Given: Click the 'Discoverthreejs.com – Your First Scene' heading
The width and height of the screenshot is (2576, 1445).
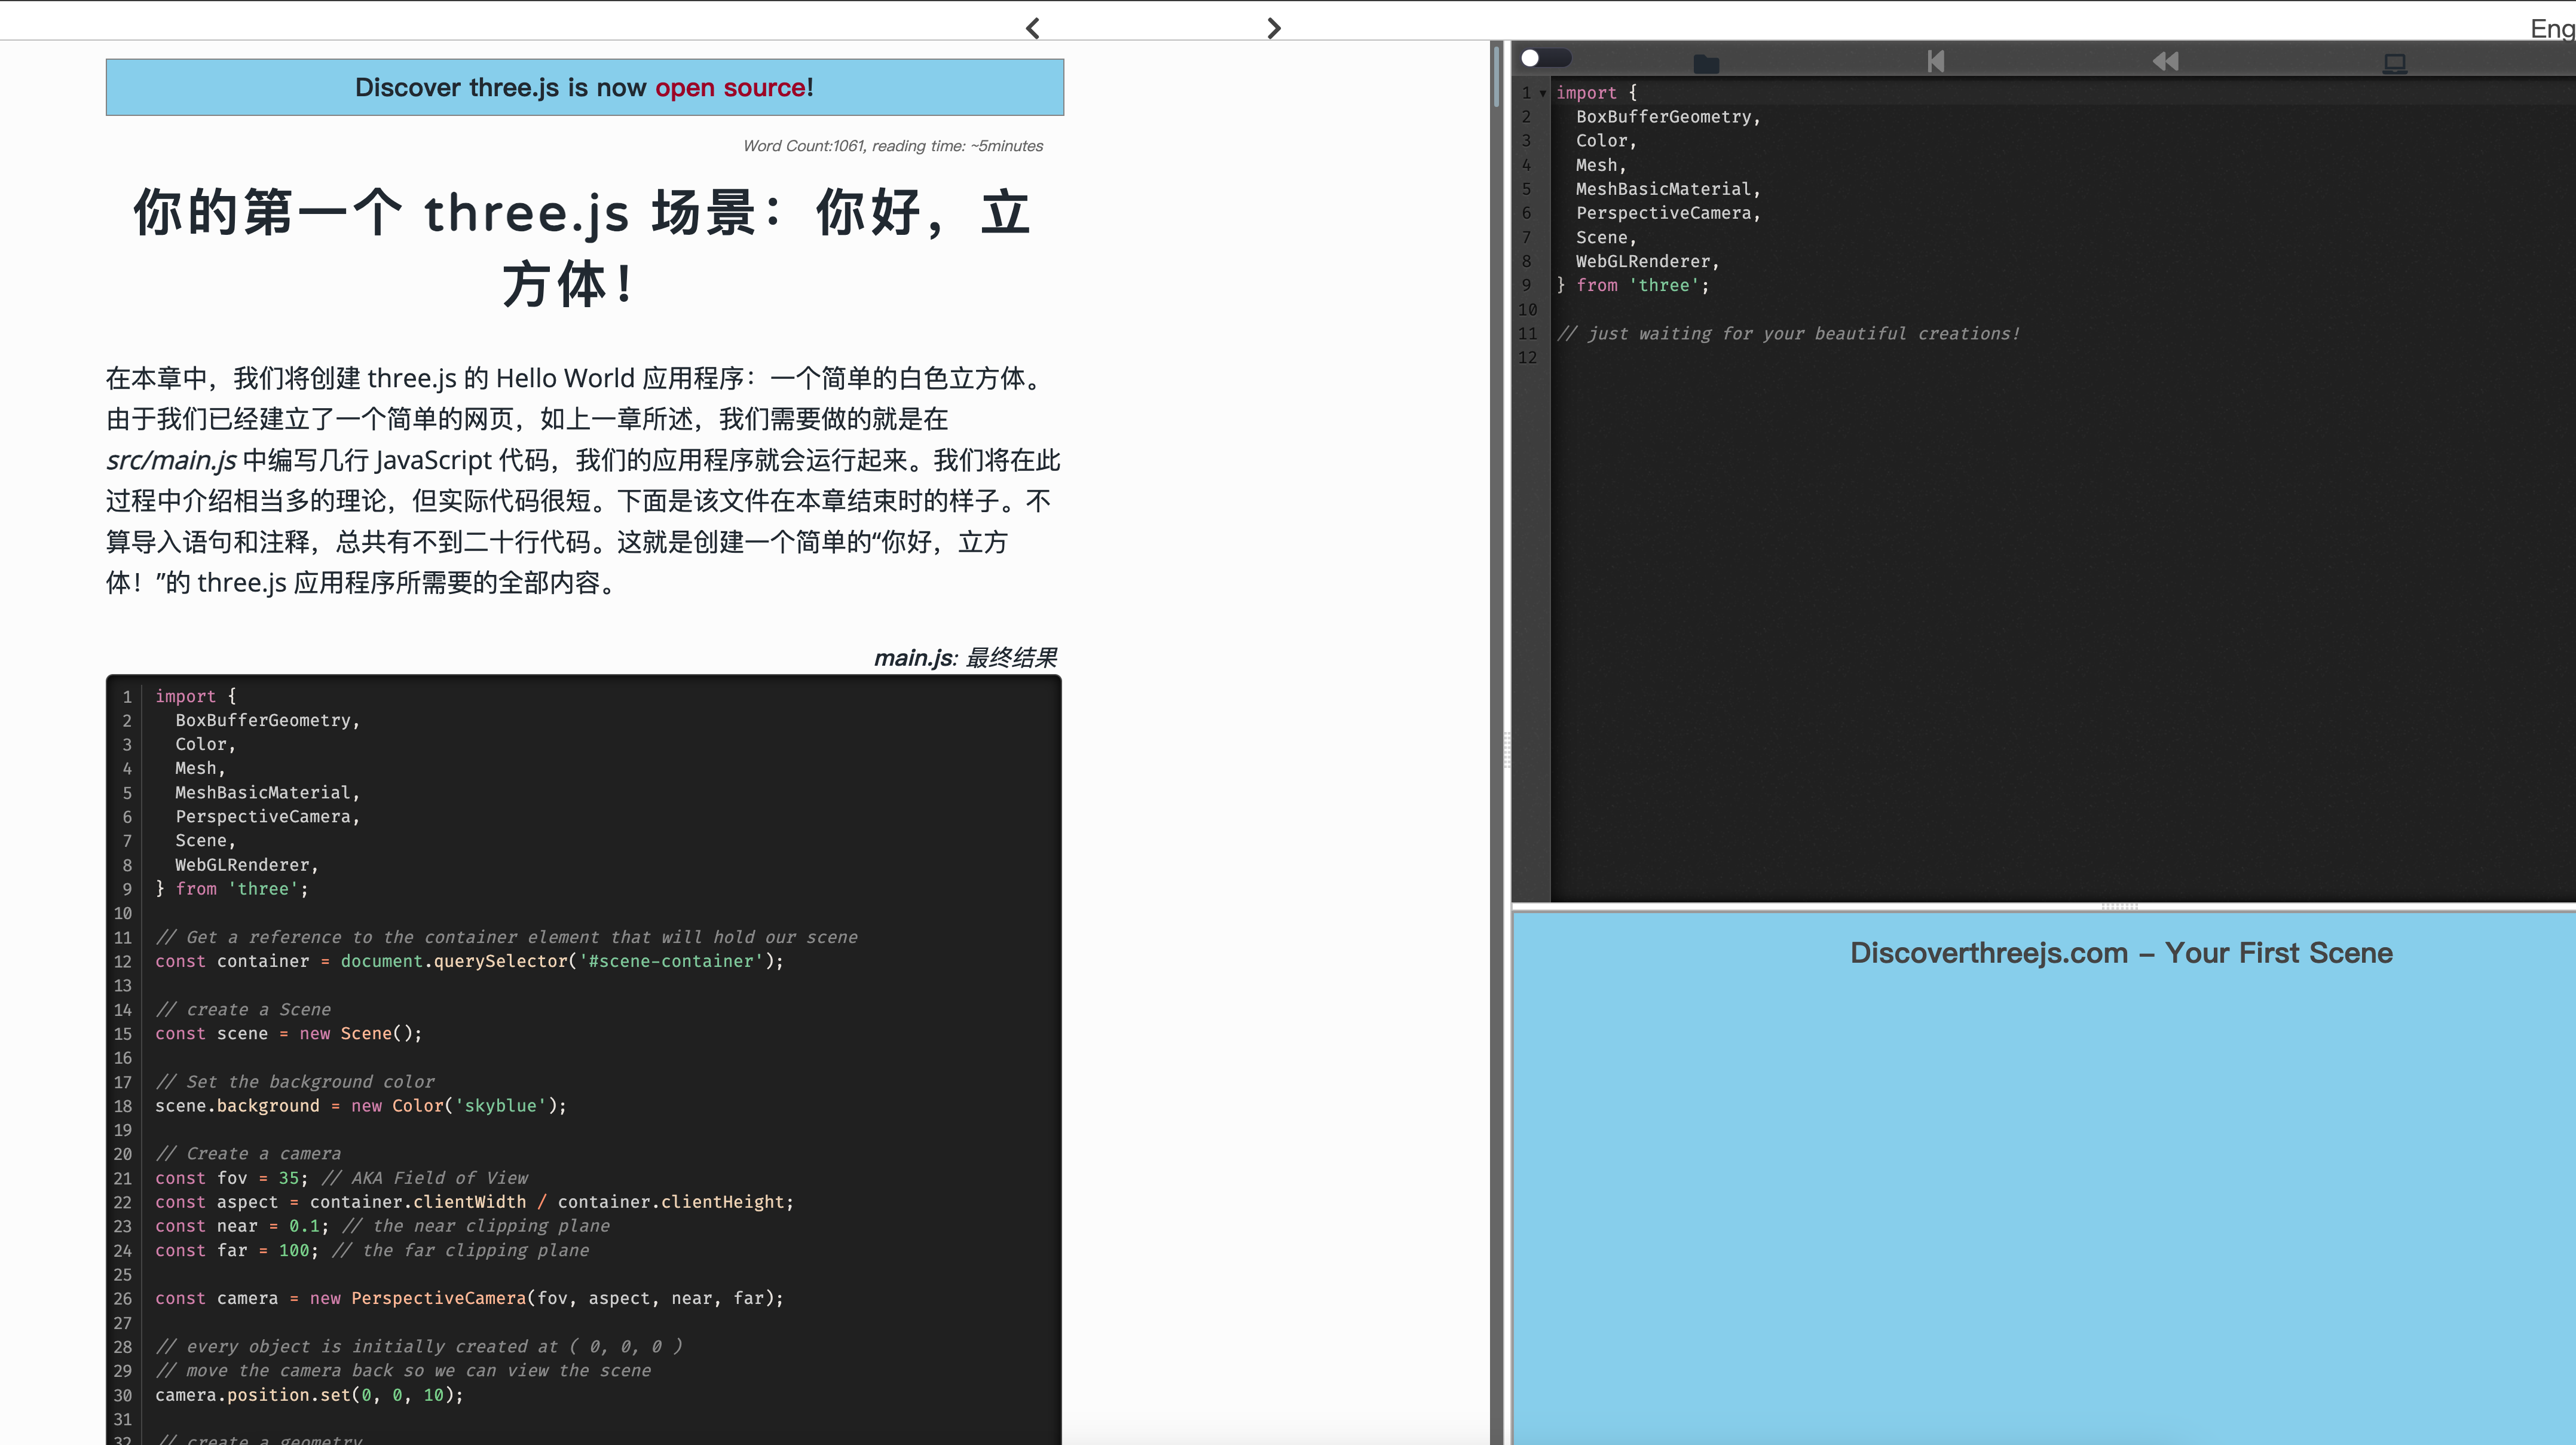Looking at the screenshot, I should coord(2121,953).
